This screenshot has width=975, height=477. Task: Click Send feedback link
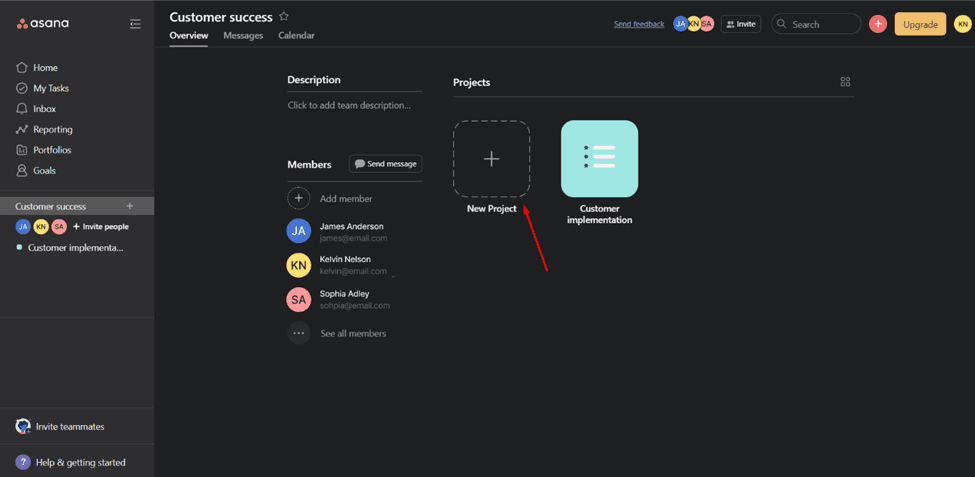pyautogui.click(x=639, y=24)
